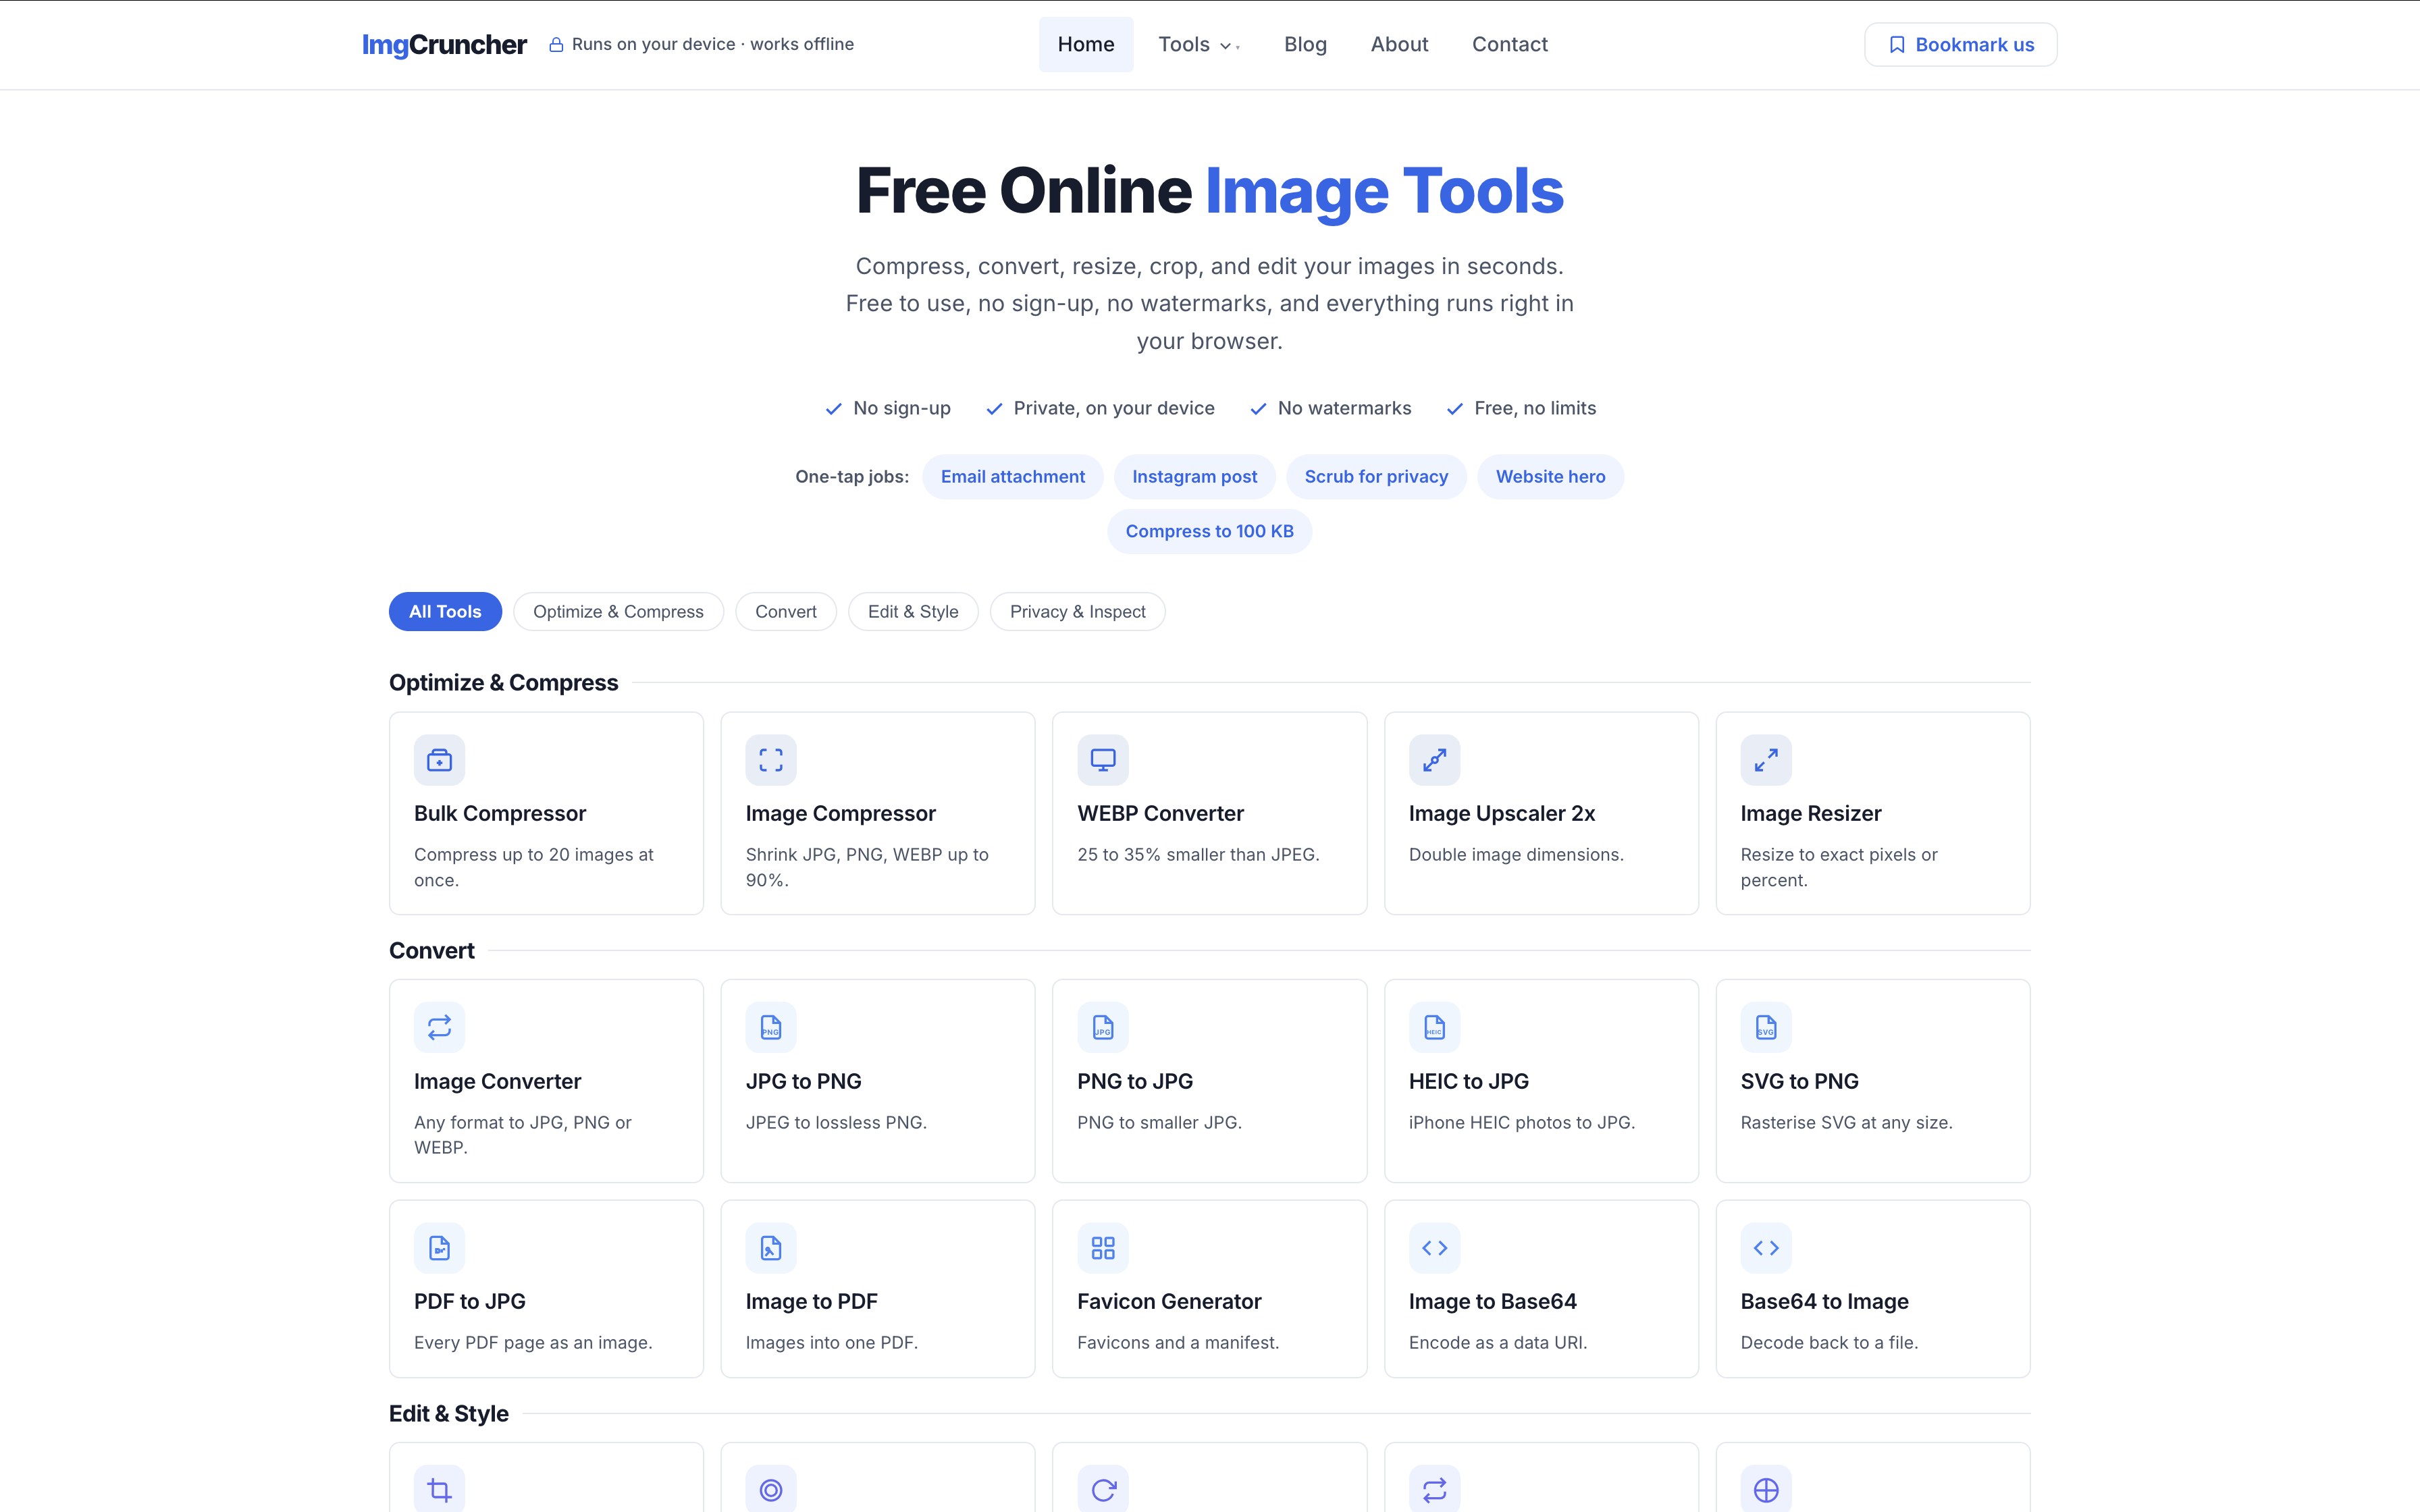Open the SVG to PNG file icon
The width and height of the screenshot is (2420, 1512).
click(1766, 1027)
